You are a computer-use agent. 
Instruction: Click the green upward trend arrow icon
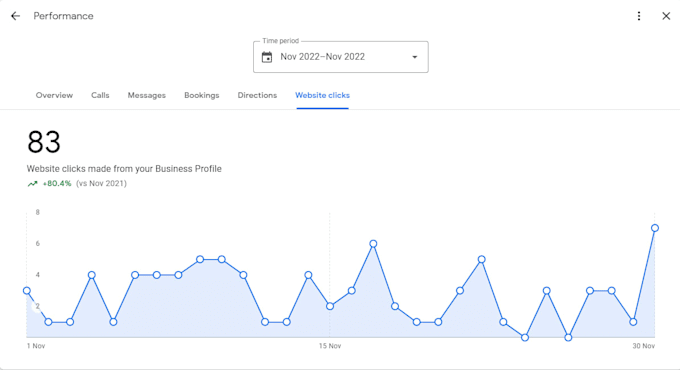click(33, 183)
